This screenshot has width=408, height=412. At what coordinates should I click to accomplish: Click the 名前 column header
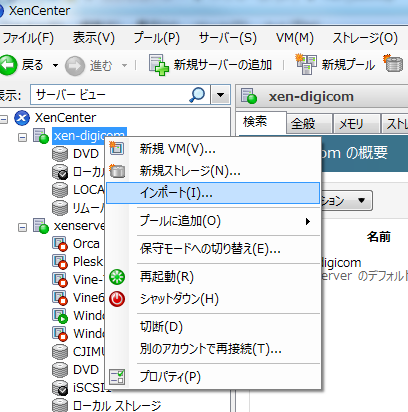pos(378,237)
